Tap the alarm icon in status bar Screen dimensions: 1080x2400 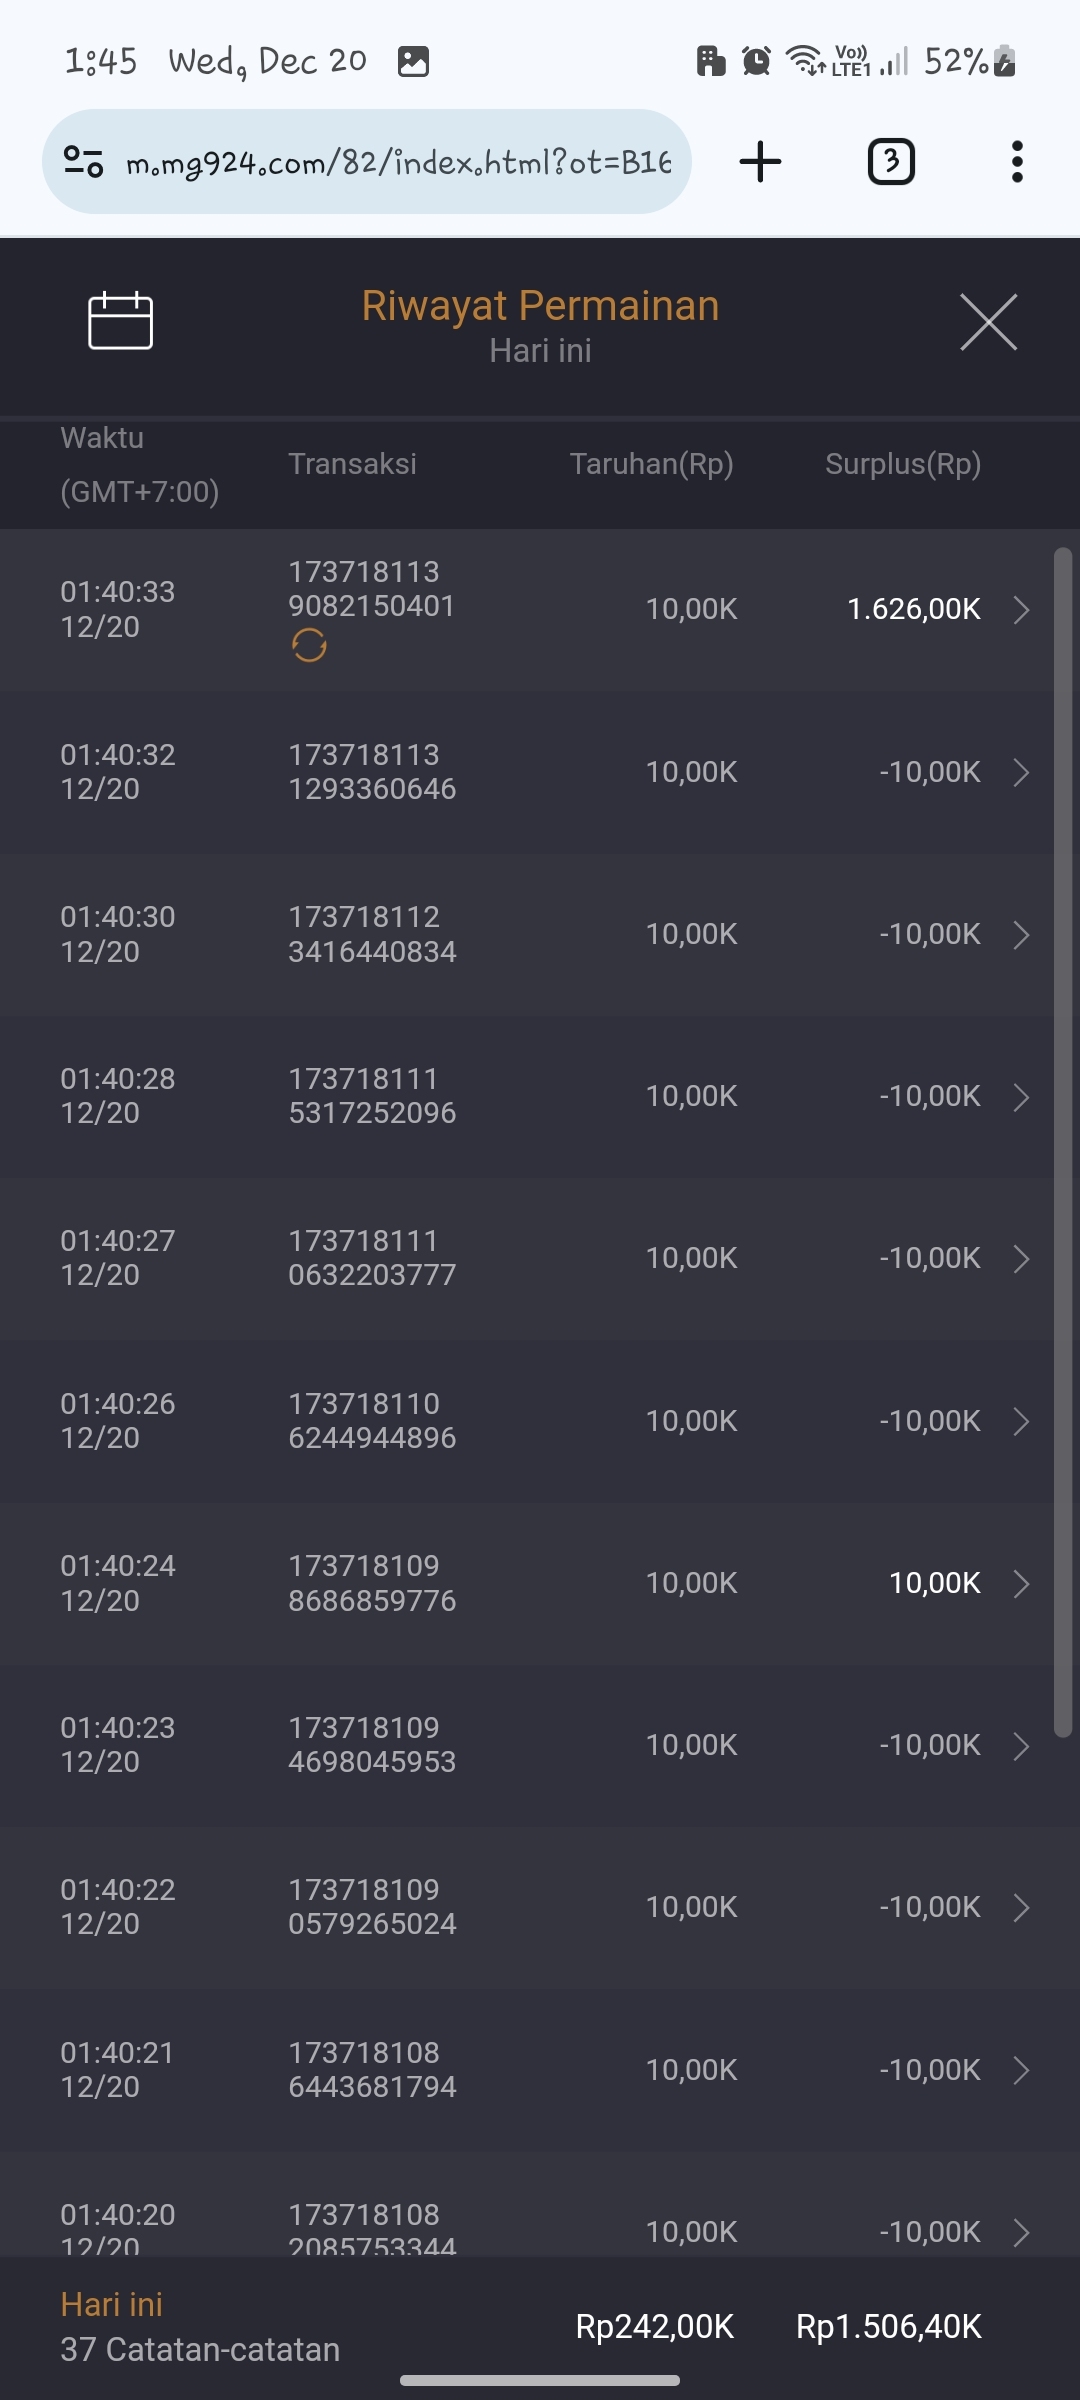pyautogui.click(x=757, y=62)
